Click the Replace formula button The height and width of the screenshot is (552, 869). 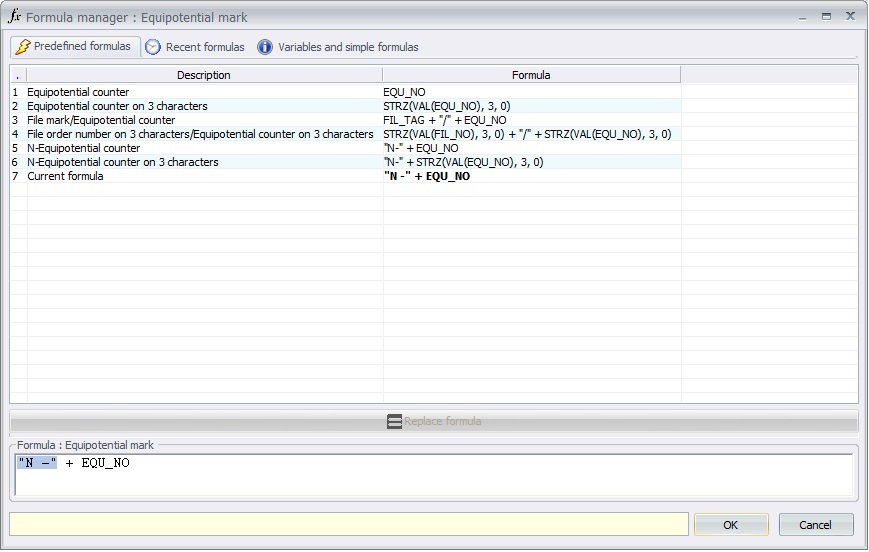point(434,422)
